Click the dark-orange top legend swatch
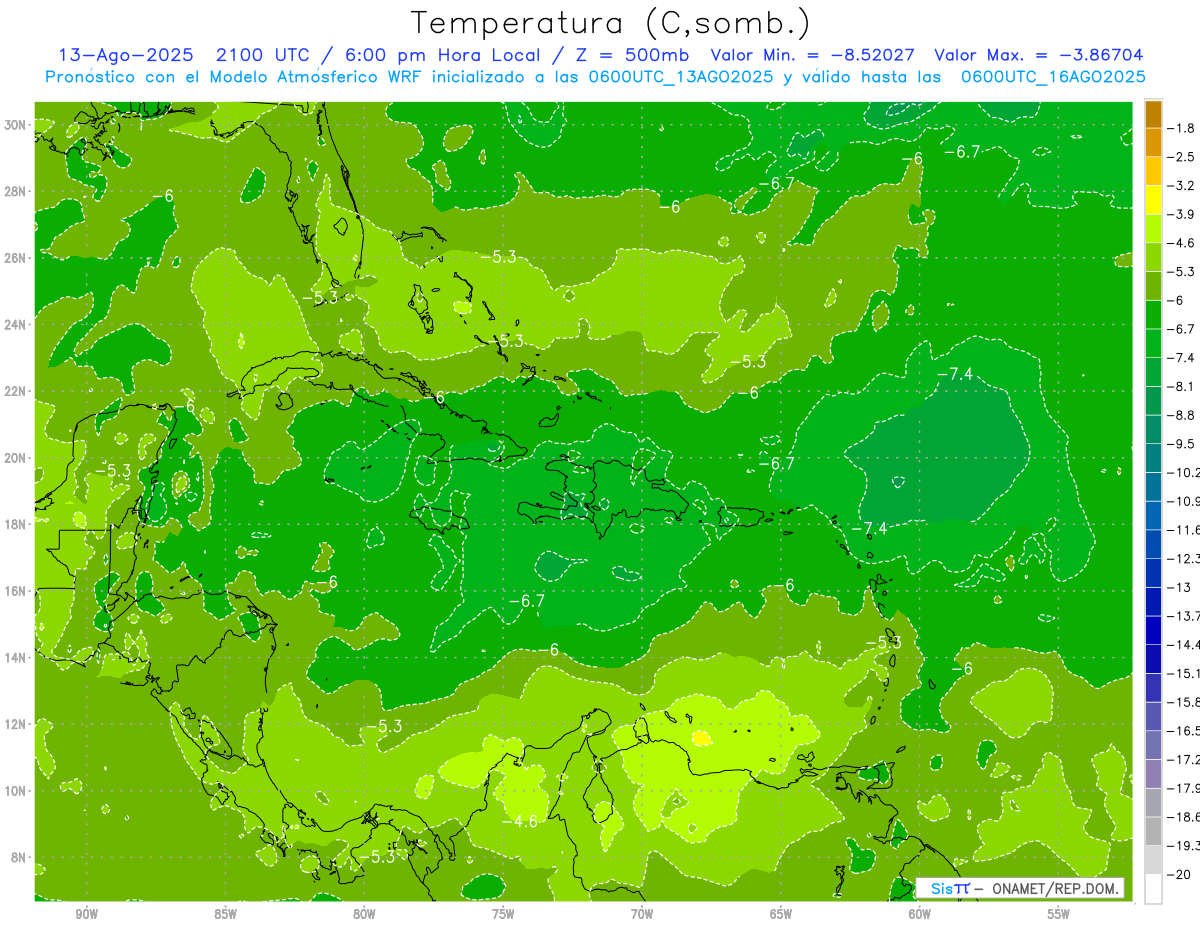 point(1153,114)
